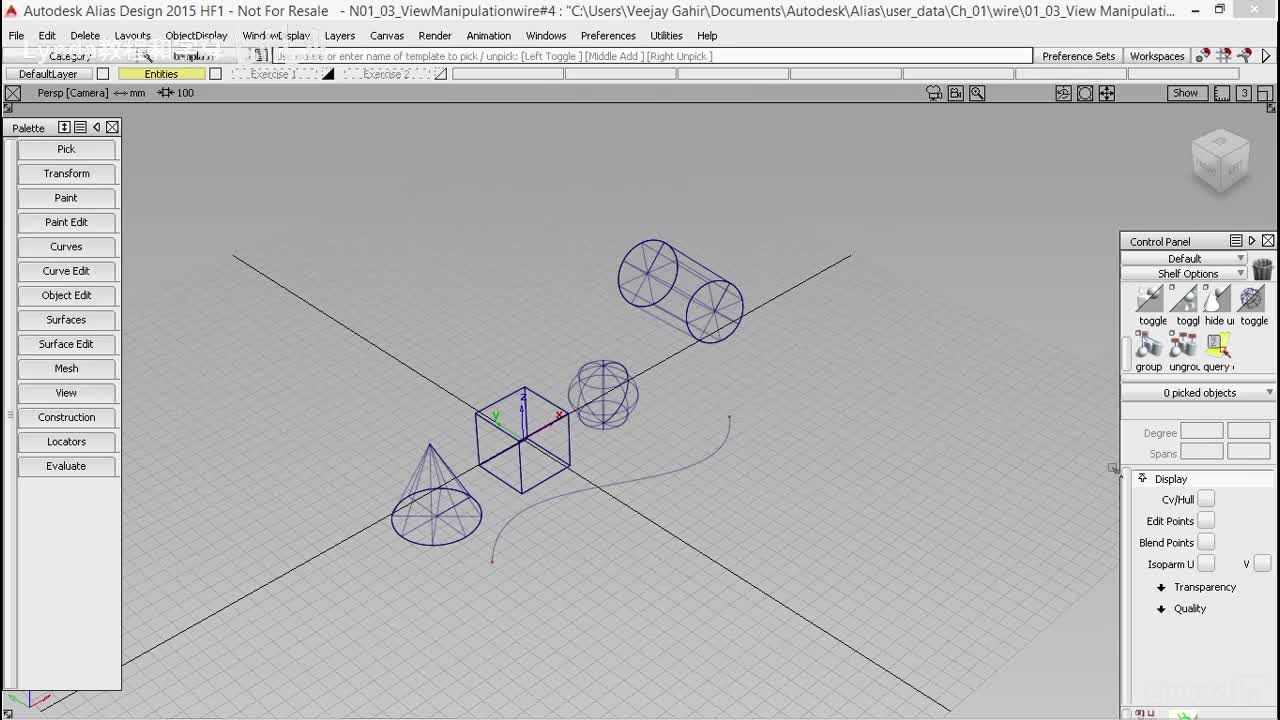Select the yellow Entities layer swatch

161,74
